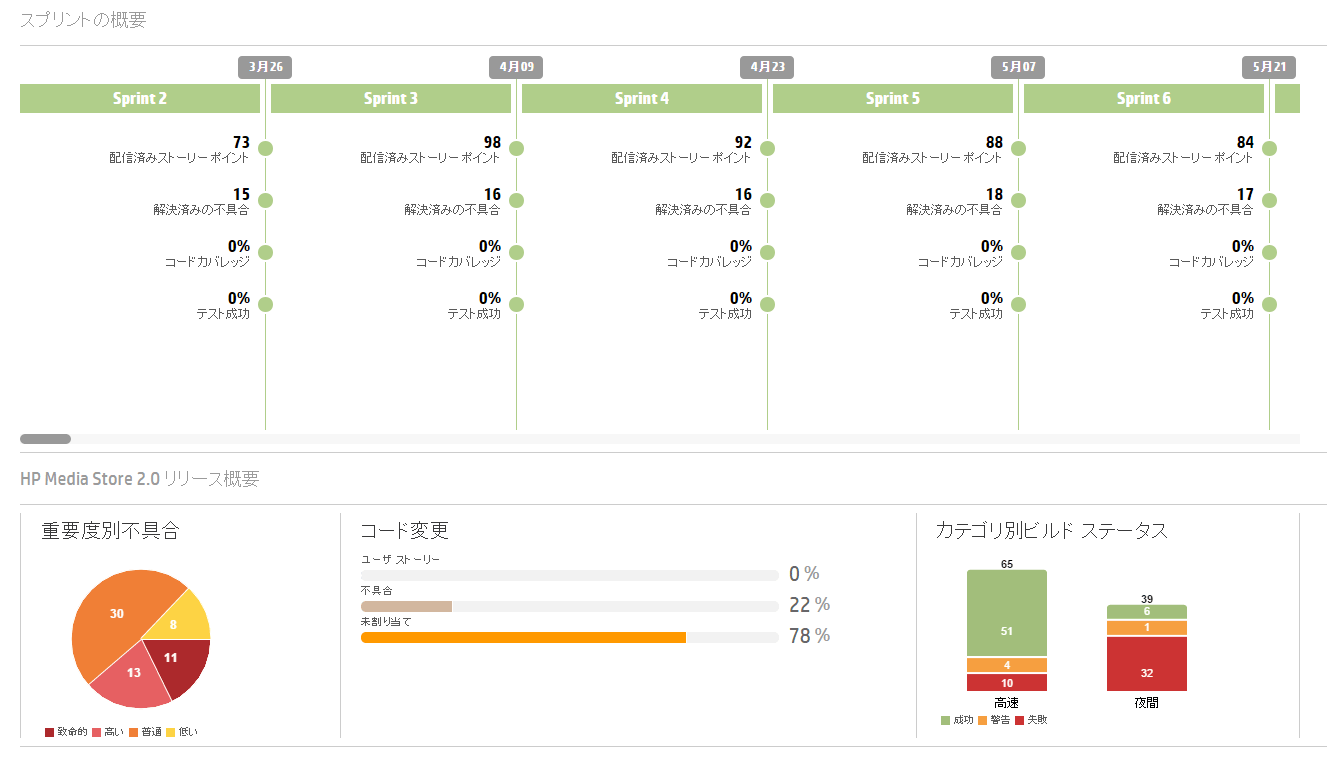Click the ユーザ ストーリー progress bar
Screen dimensions: 1327x761
[x=569, y=575]
